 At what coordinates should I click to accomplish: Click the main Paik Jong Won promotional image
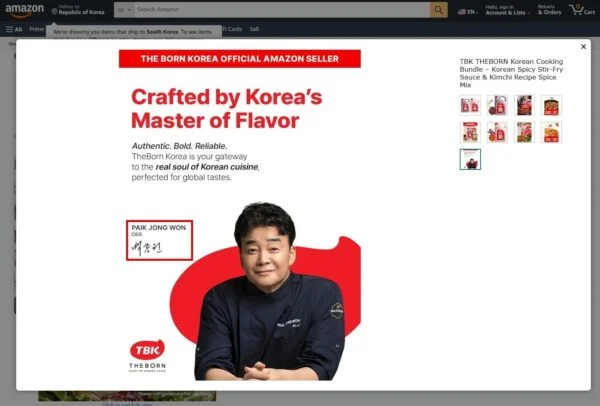(240, 215)
